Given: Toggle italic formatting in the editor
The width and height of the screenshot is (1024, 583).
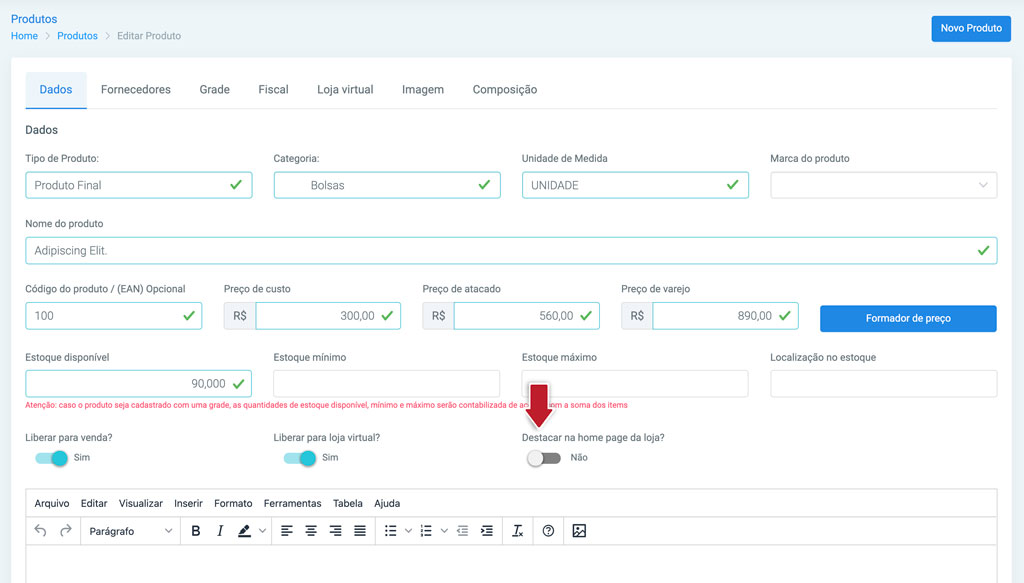Looking at the screenshot, I should 220,531.
